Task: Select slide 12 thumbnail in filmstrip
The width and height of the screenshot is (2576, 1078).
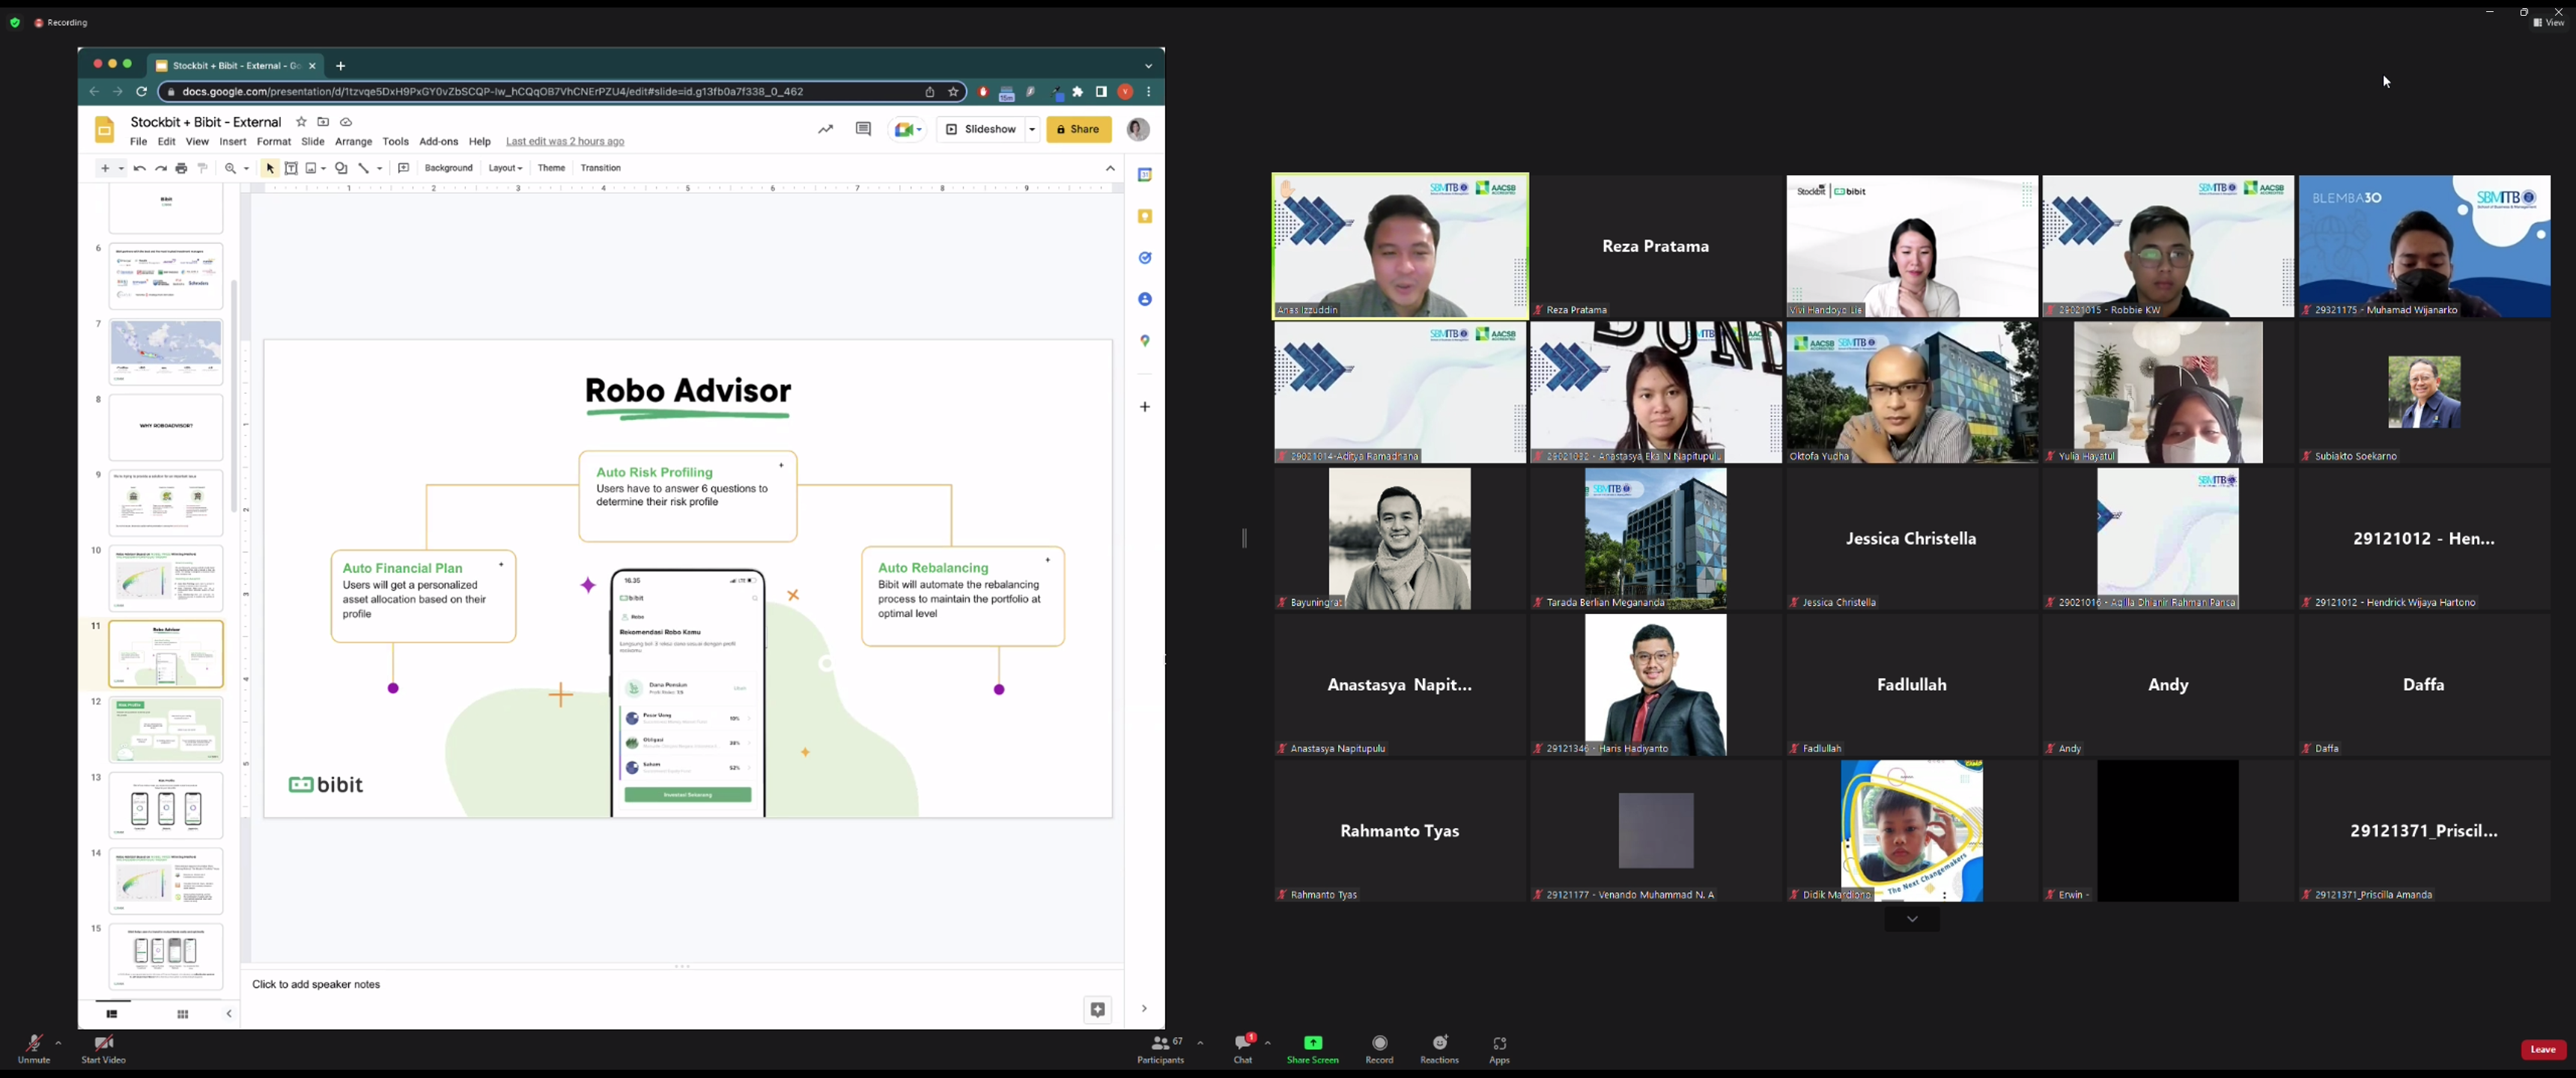Action: click(x=166, y=729)
